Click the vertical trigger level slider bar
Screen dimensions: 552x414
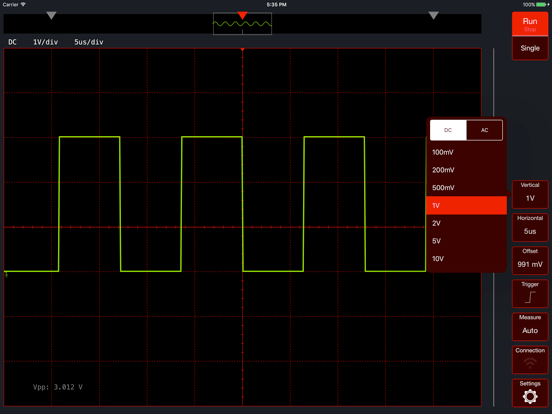[494, 227]
